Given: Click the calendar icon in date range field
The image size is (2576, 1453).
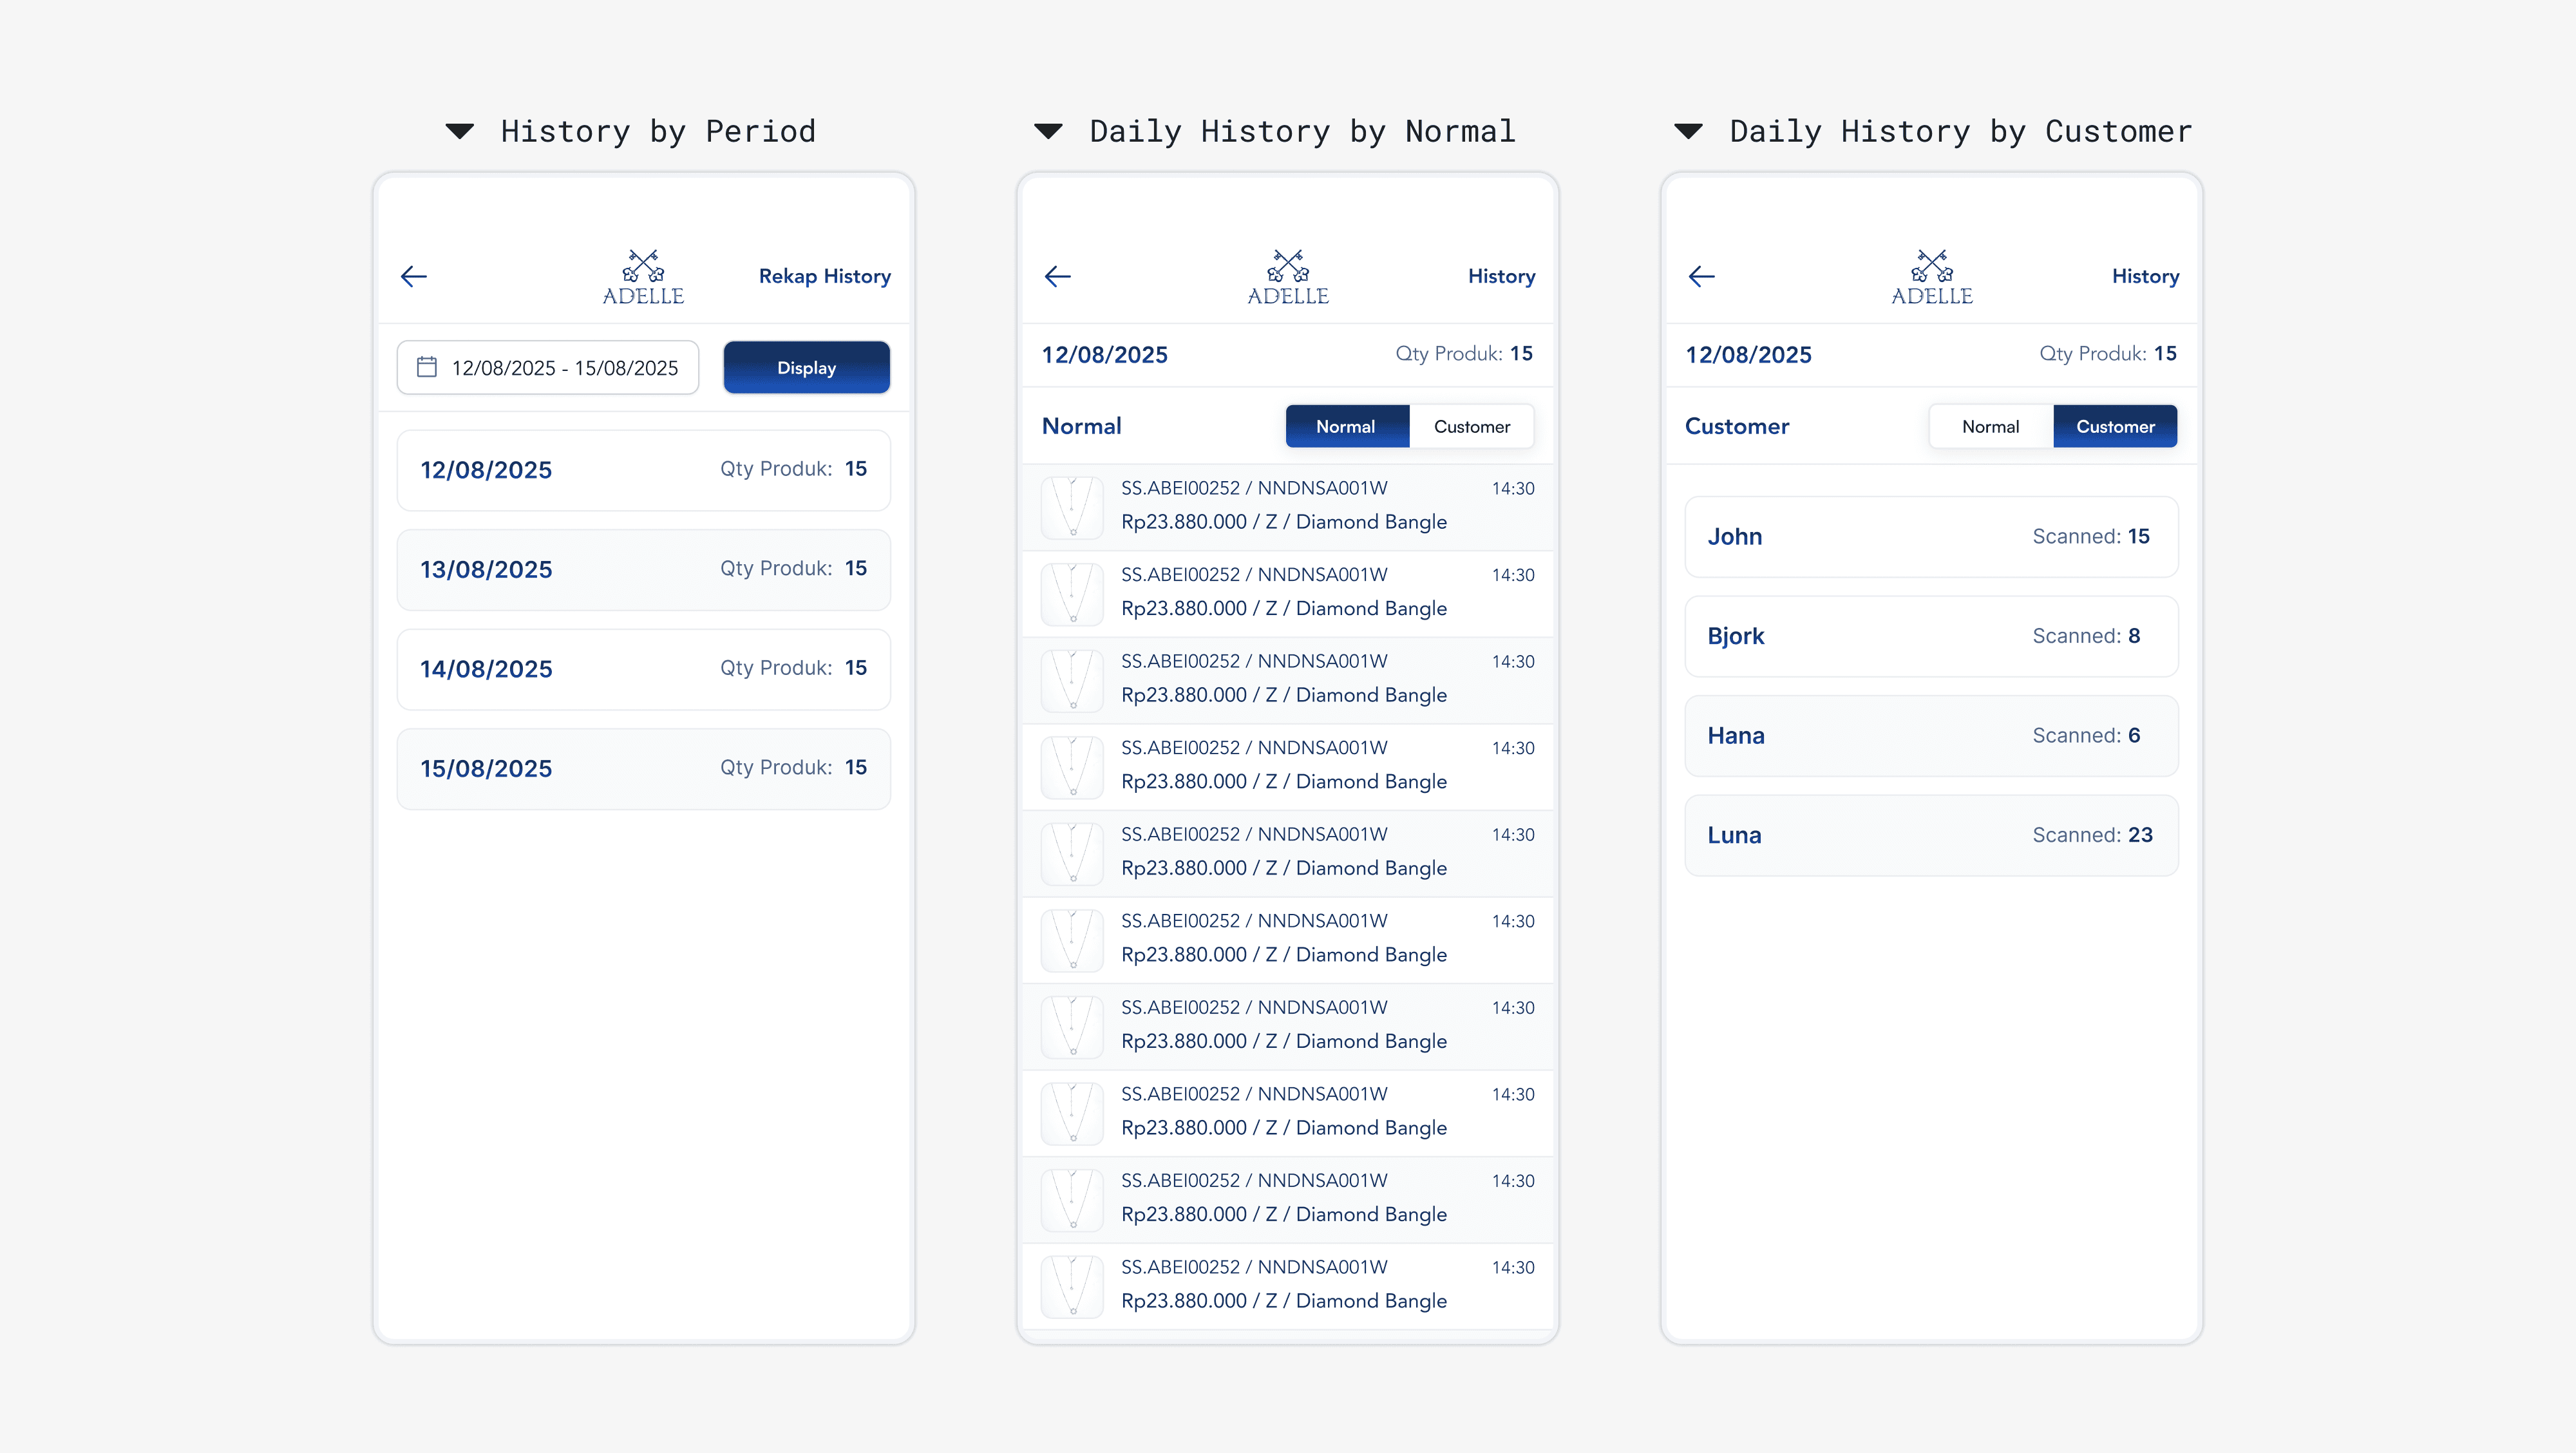Looking at the screenshot, I should 427,367.
